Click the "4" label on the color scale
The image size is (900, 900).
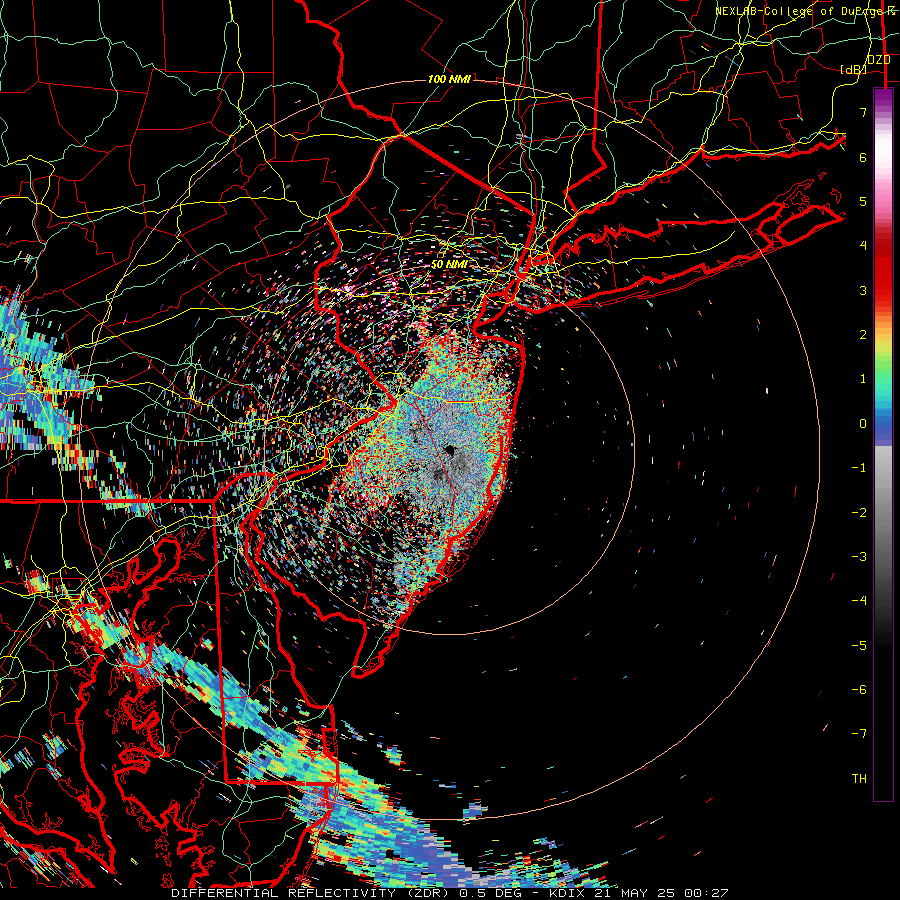coord(863,246)
